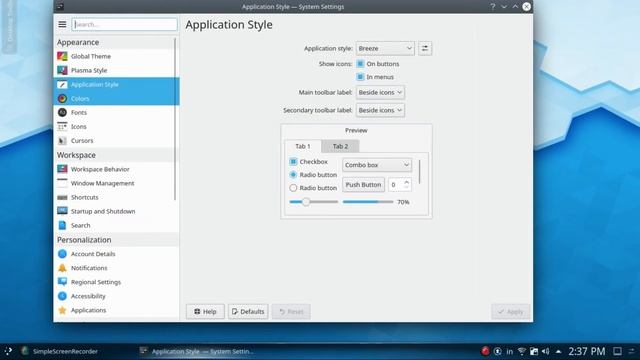Screen dimensions: 640x360
Task: Open the hamburger menu in System Settings
Action: pos(62,24)
